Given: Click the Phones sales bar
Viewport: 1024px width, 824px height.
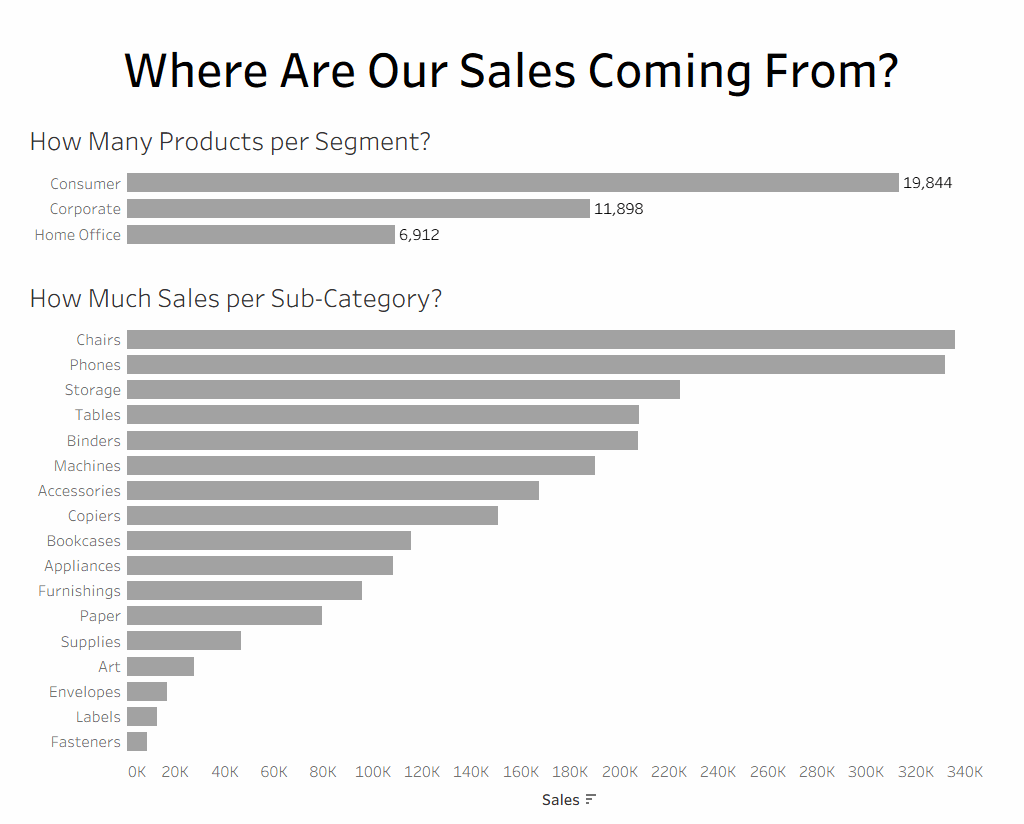Looking at the screenshot, I should click(535, 365).
